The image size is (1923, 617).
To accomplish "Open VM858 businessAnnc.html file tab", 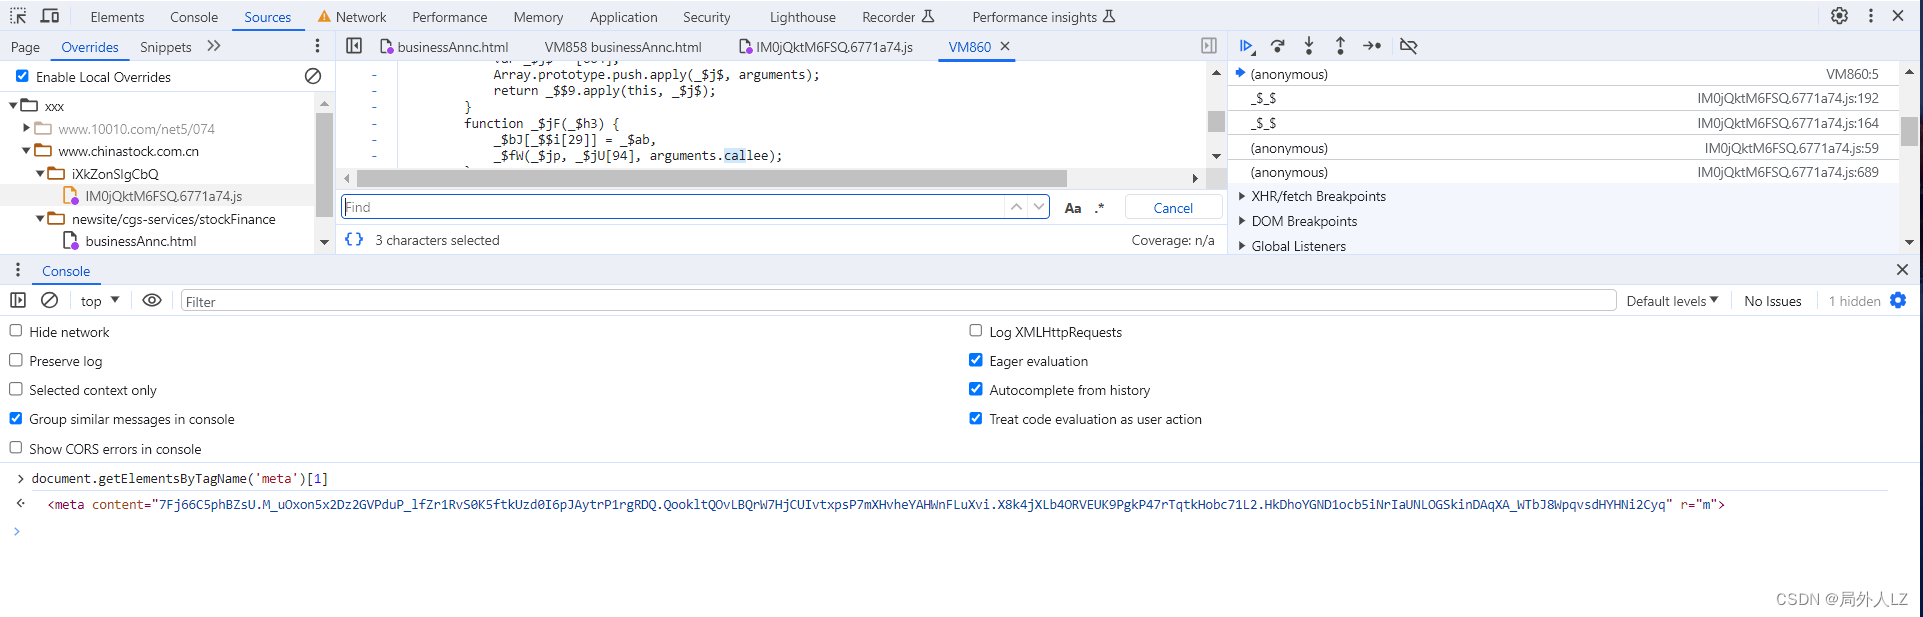I will pyautogui.click(x=623, y=47).
